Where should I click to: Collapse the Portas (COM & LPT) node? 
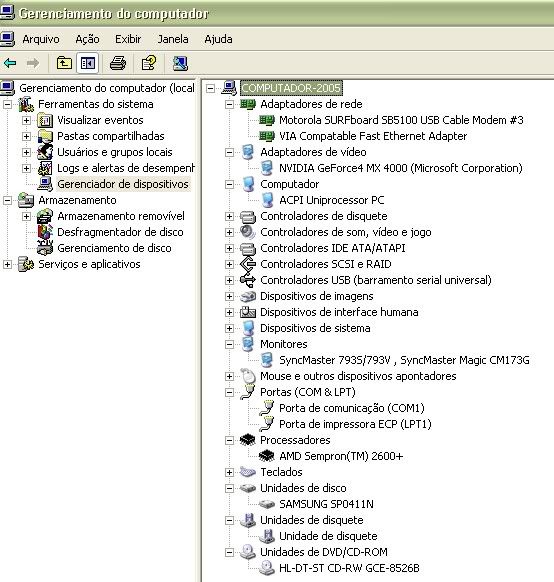pos(229,392)
